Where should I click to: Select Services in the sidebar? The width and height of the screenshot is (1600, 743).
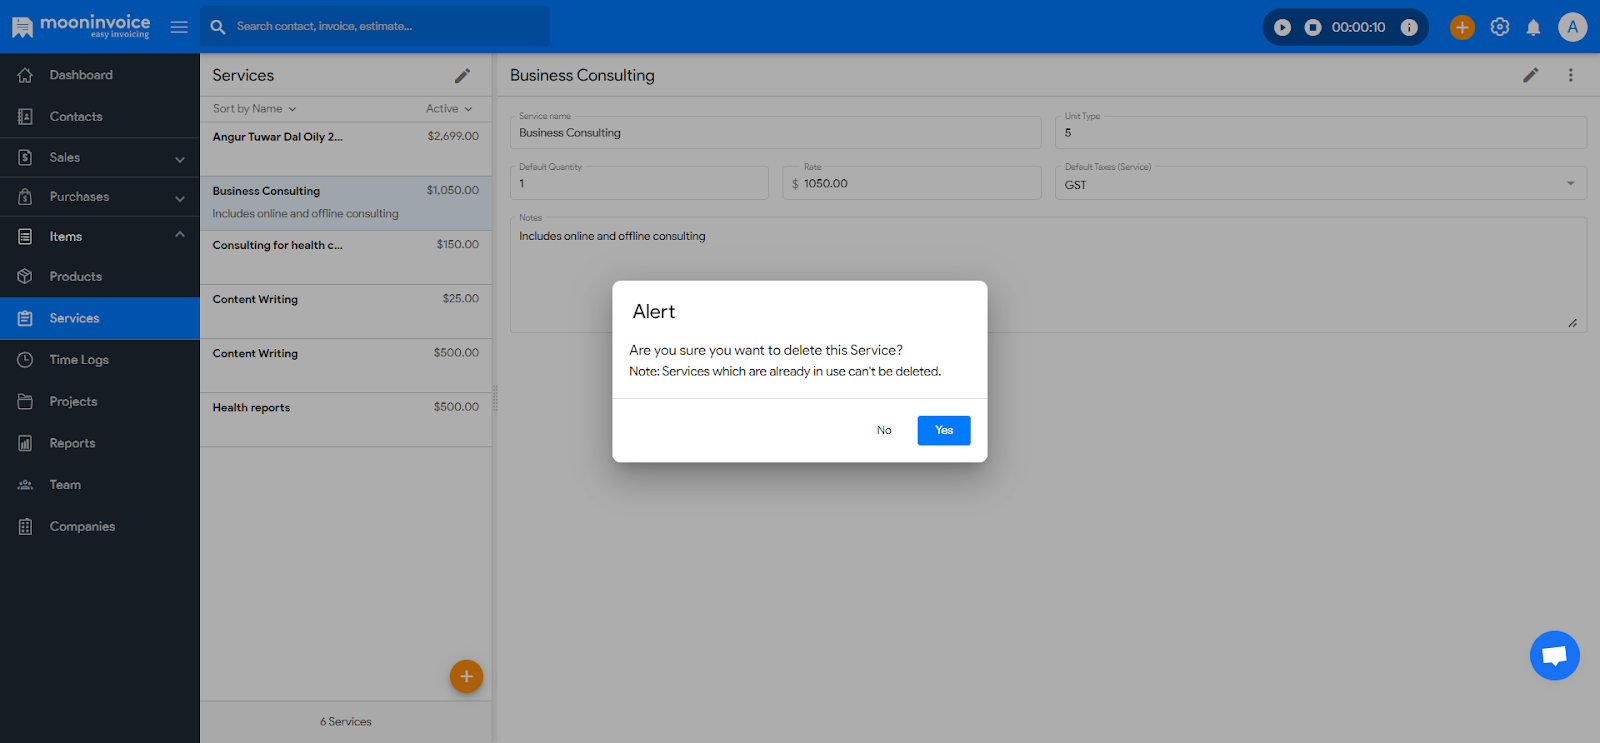[x=100, y=318]
